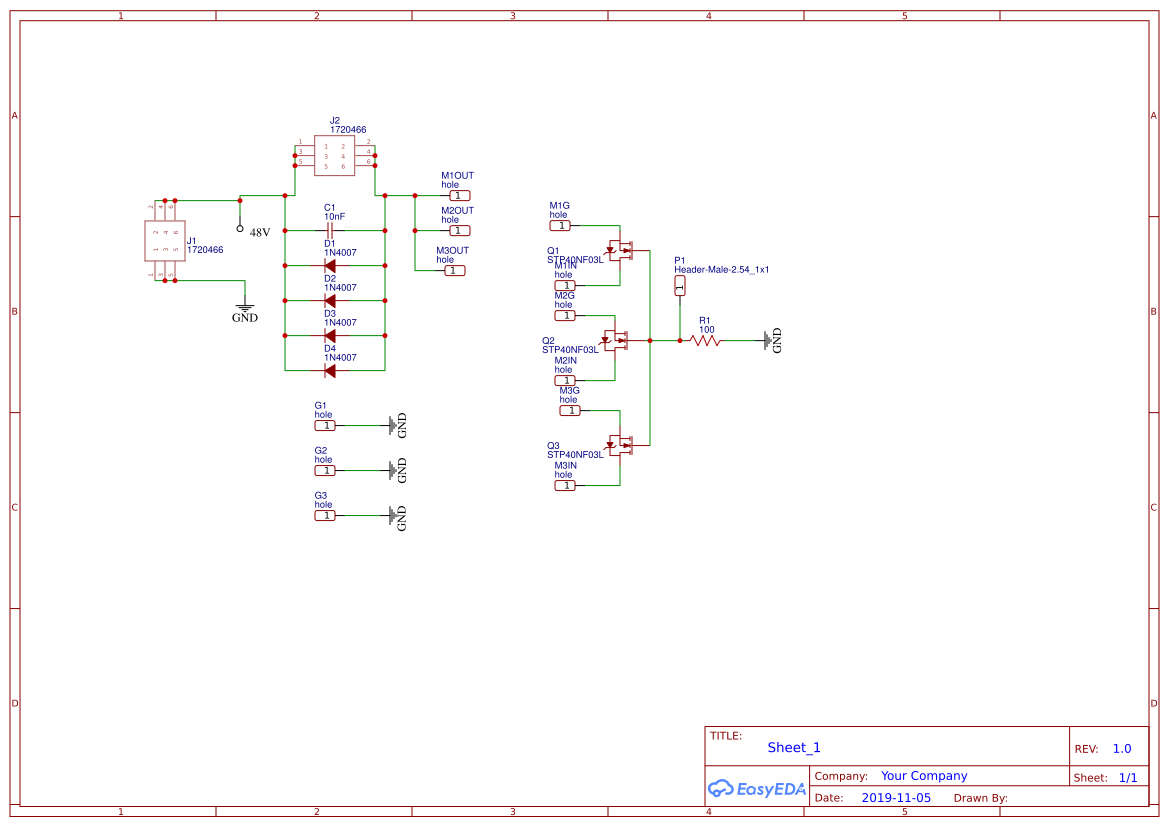
Task: Select the Q2 STP40NF03L MOSFET symbol
Action: (613, 340)
